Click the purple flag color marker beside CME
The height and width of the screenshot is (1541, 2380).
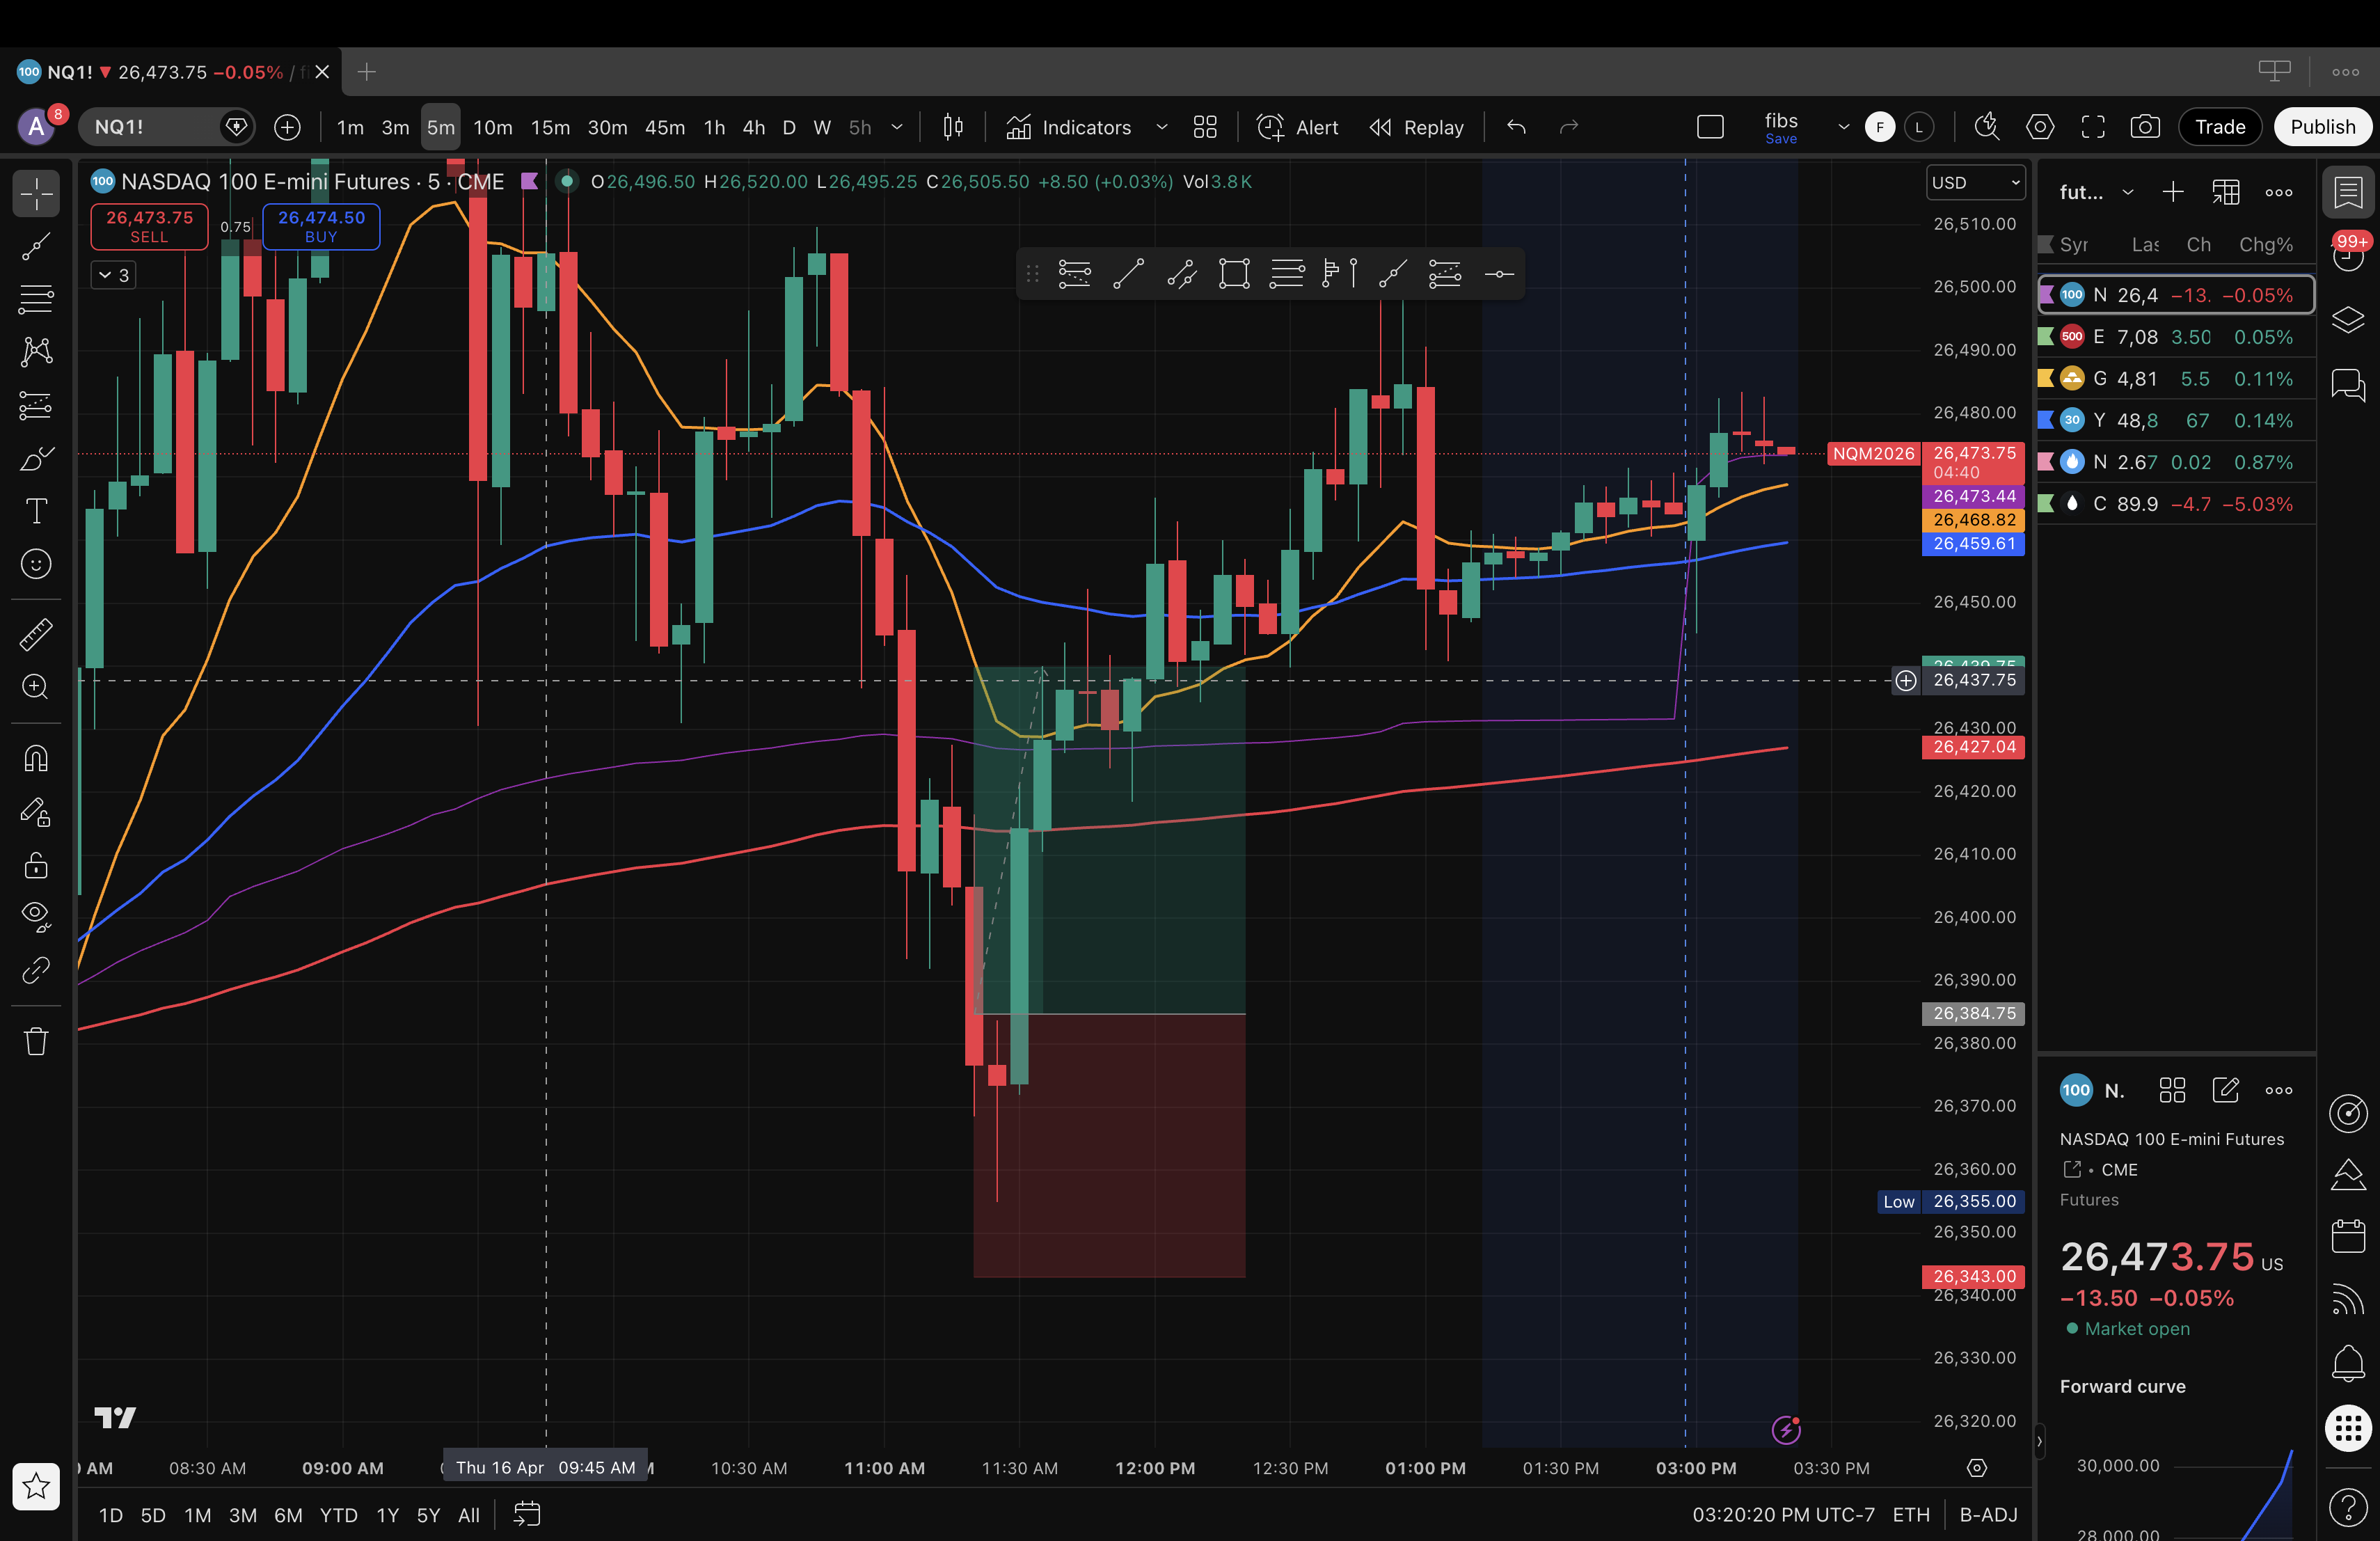tap(529, 181)
